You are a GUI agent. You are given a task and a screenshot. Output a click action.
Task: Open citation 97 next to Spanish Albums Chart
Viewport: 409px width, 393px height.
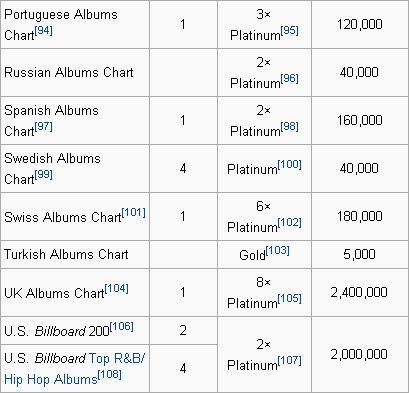(x=43, y=127)
